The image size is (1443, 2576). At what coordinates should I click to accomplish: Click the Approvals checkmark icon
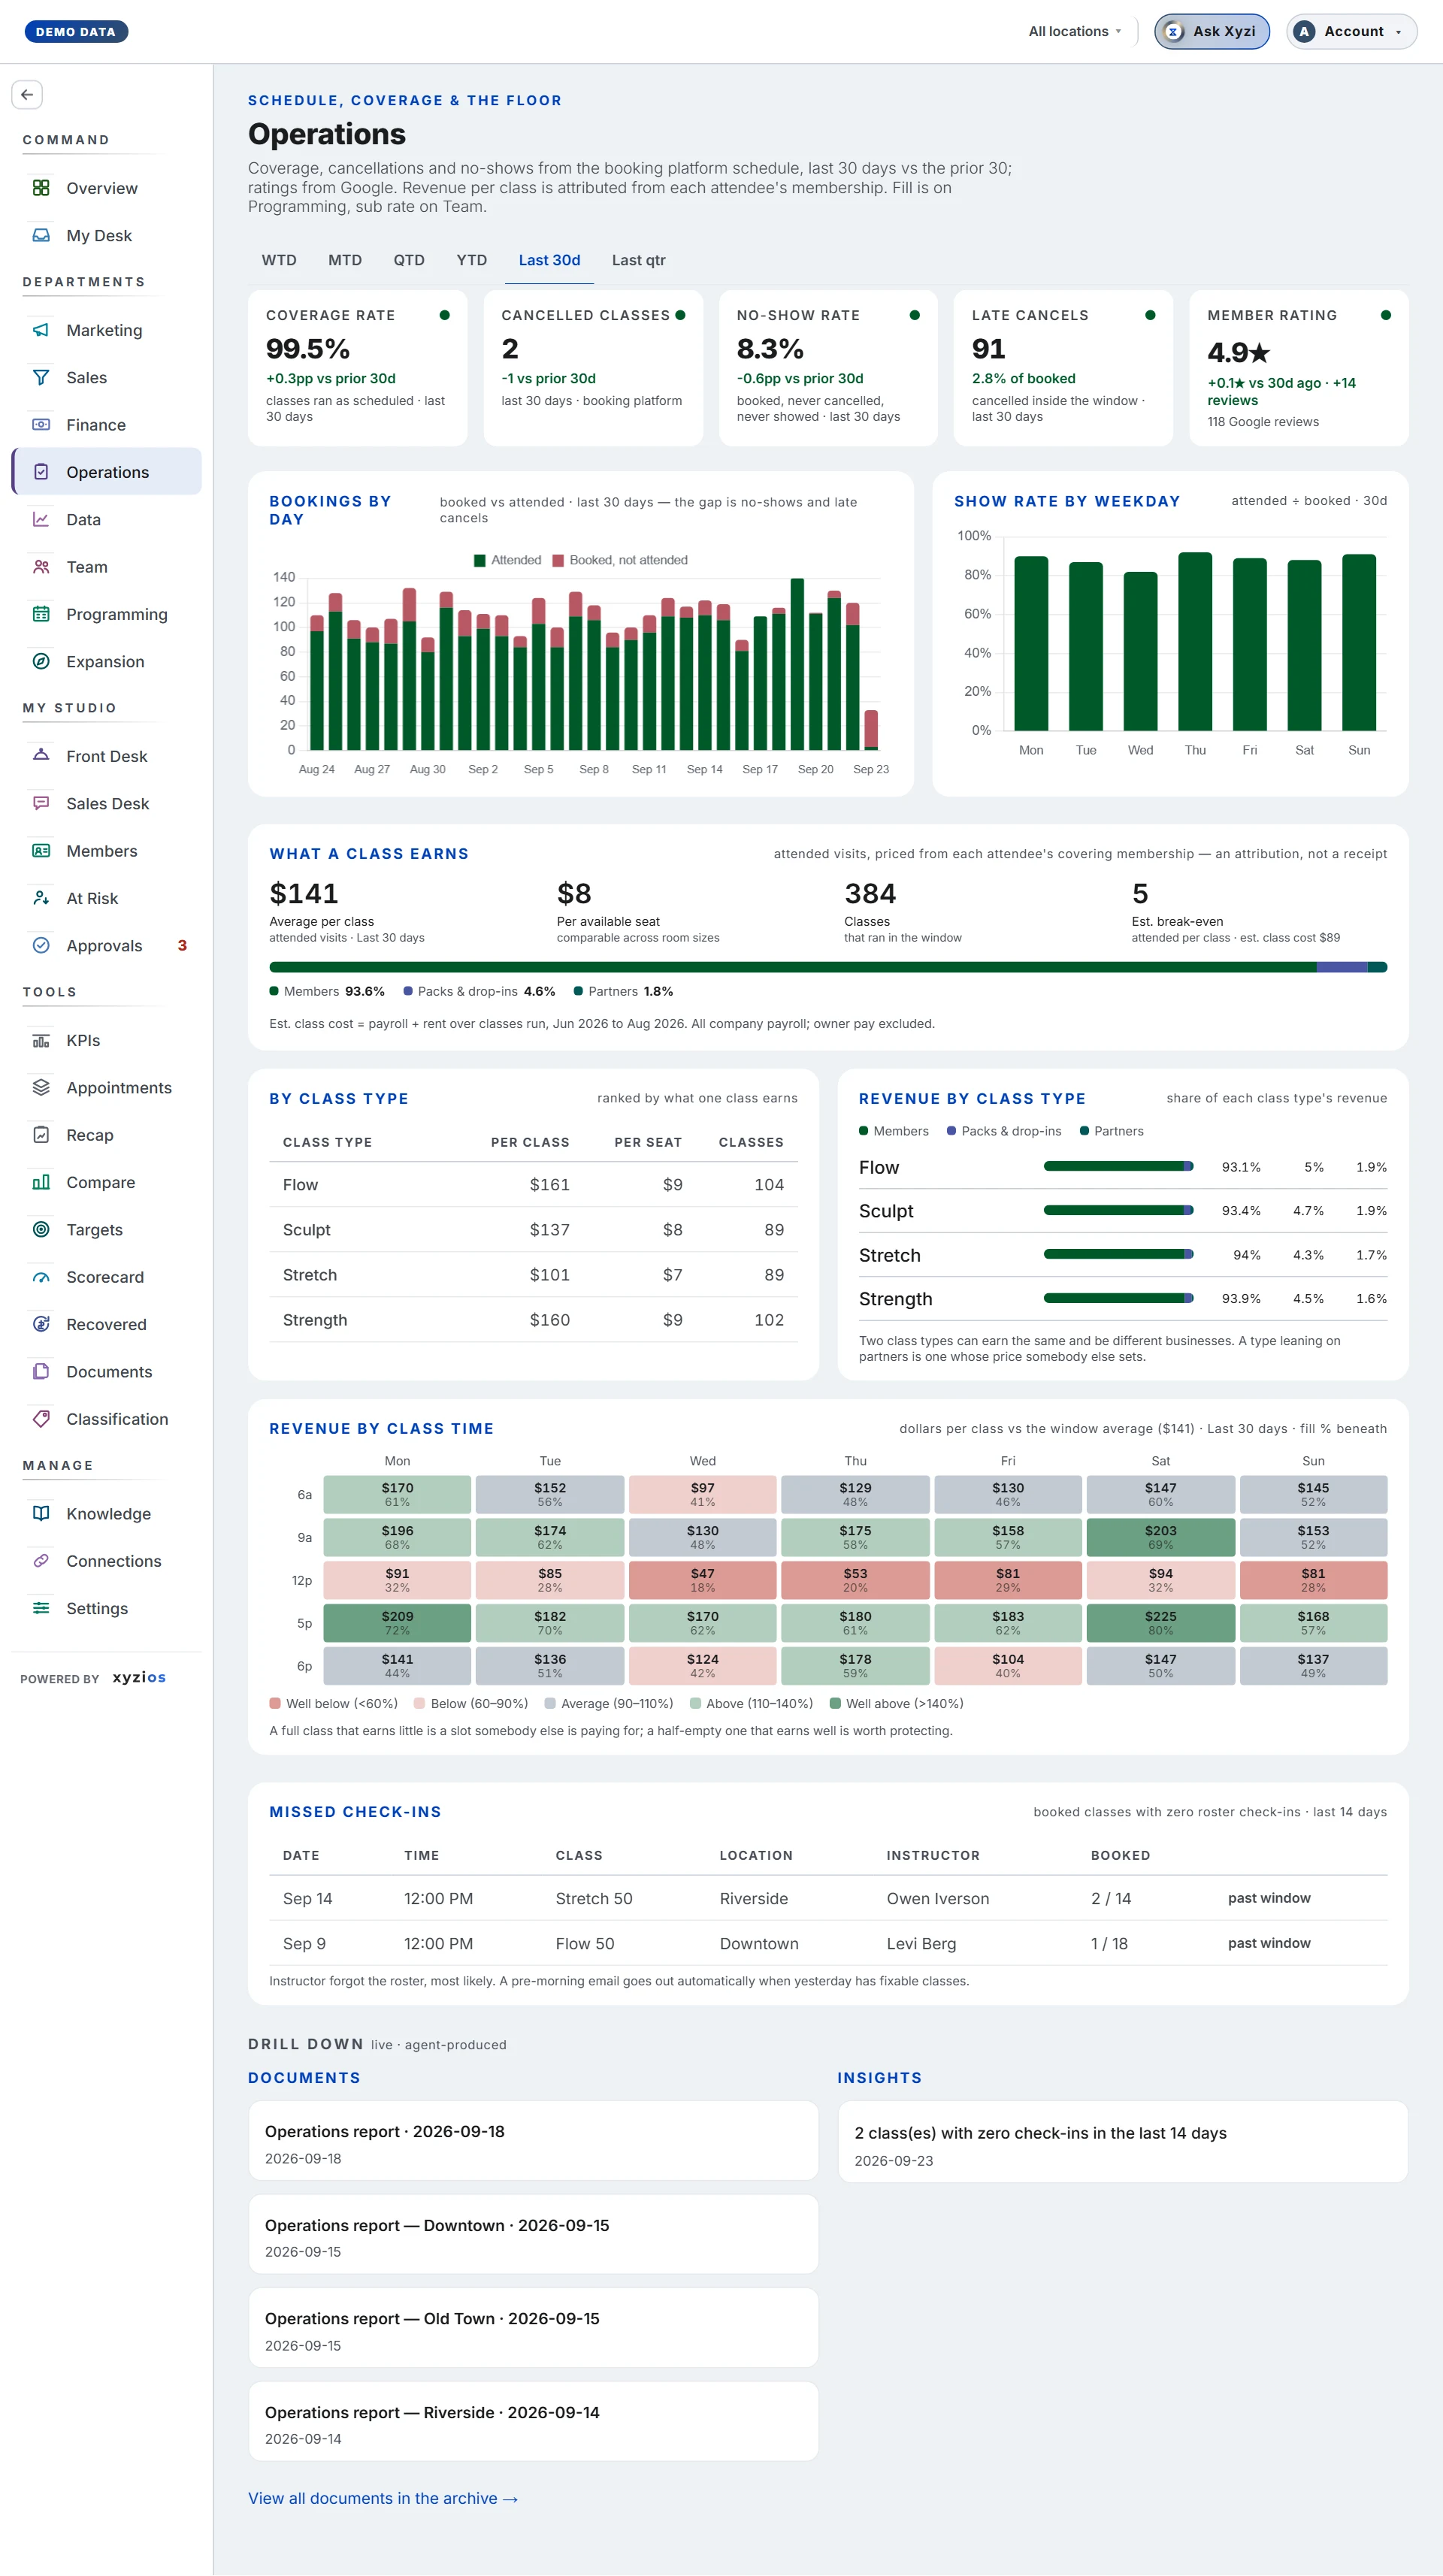click(x=41, y=945)
